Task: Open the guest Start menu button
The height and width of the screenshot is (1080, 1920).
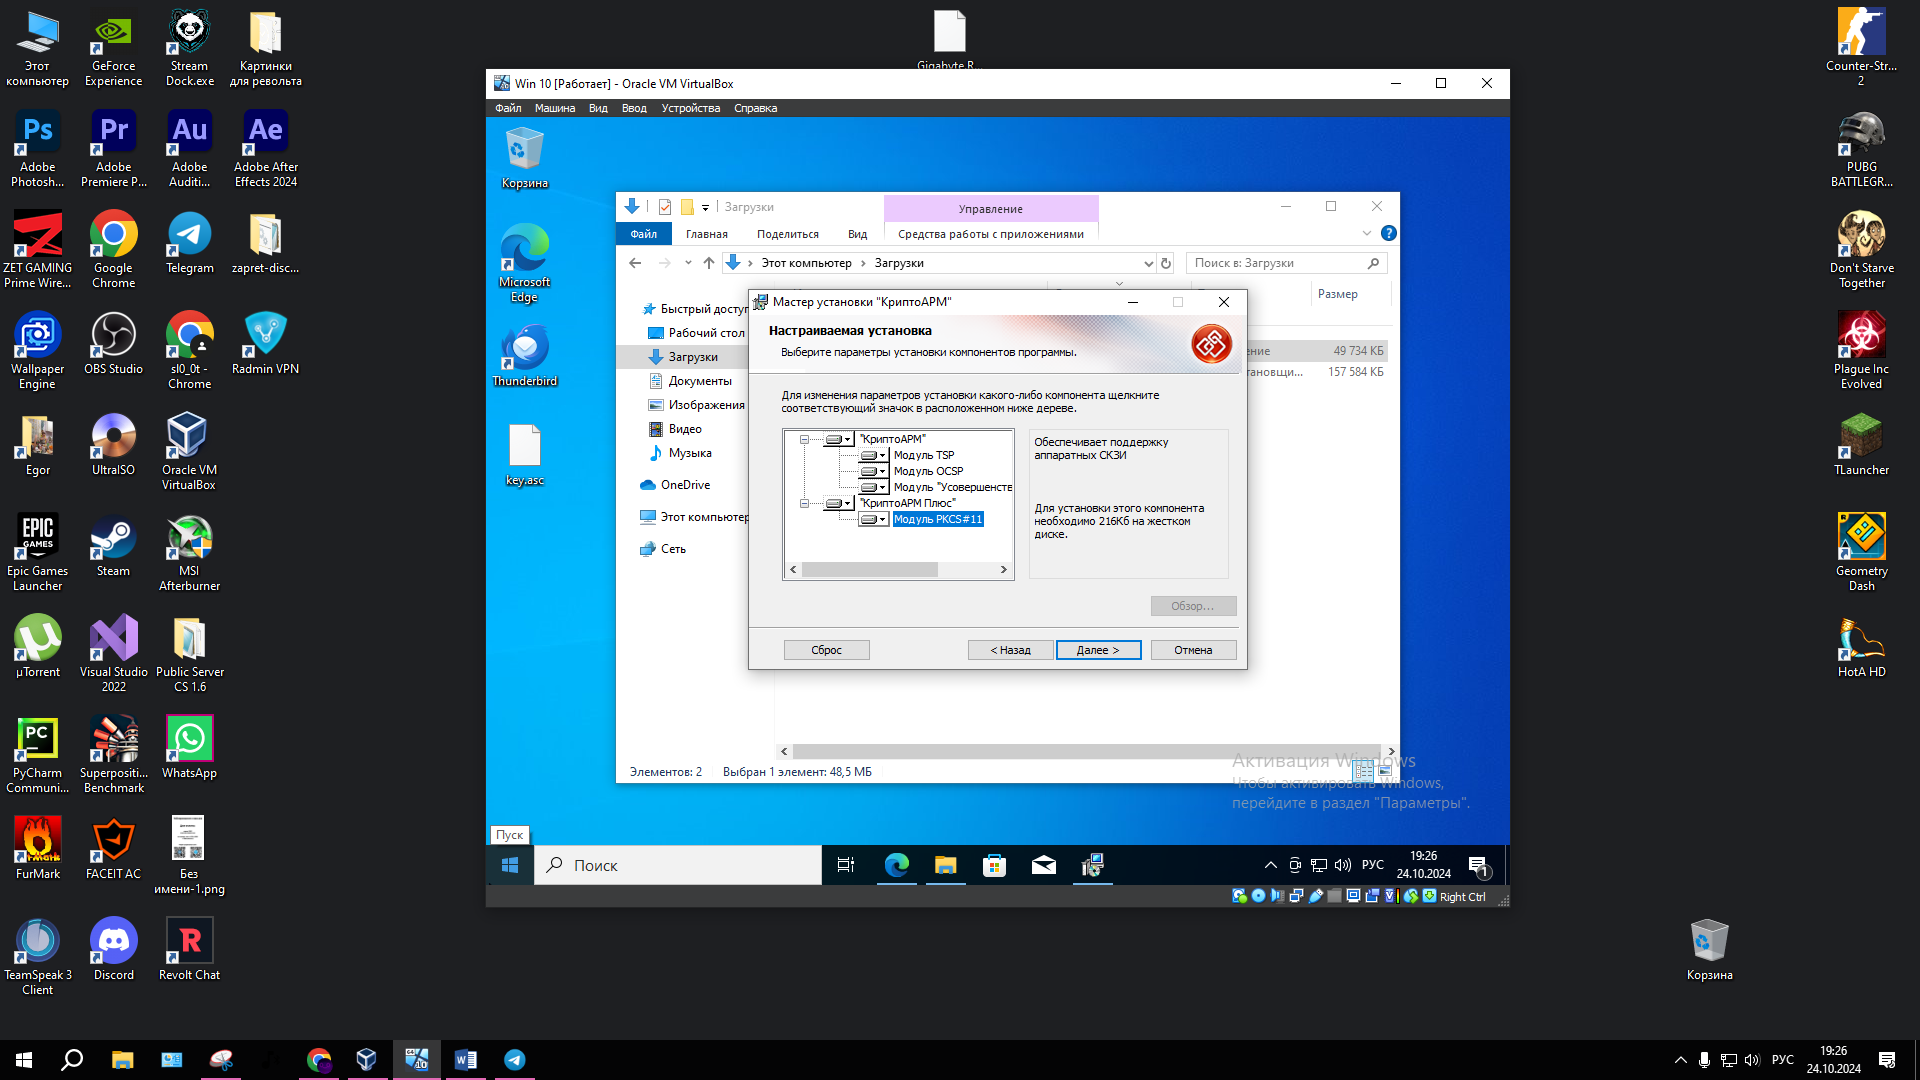Action: pos(510,865)
